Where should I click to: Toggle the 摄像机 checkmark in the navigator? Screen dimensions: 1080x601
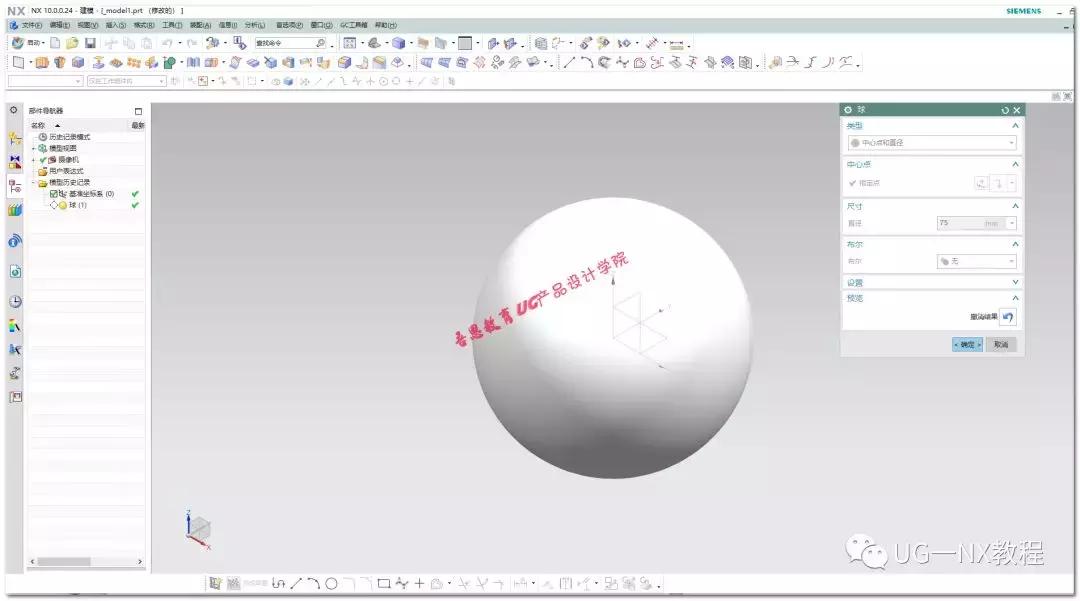coord(42,161)
